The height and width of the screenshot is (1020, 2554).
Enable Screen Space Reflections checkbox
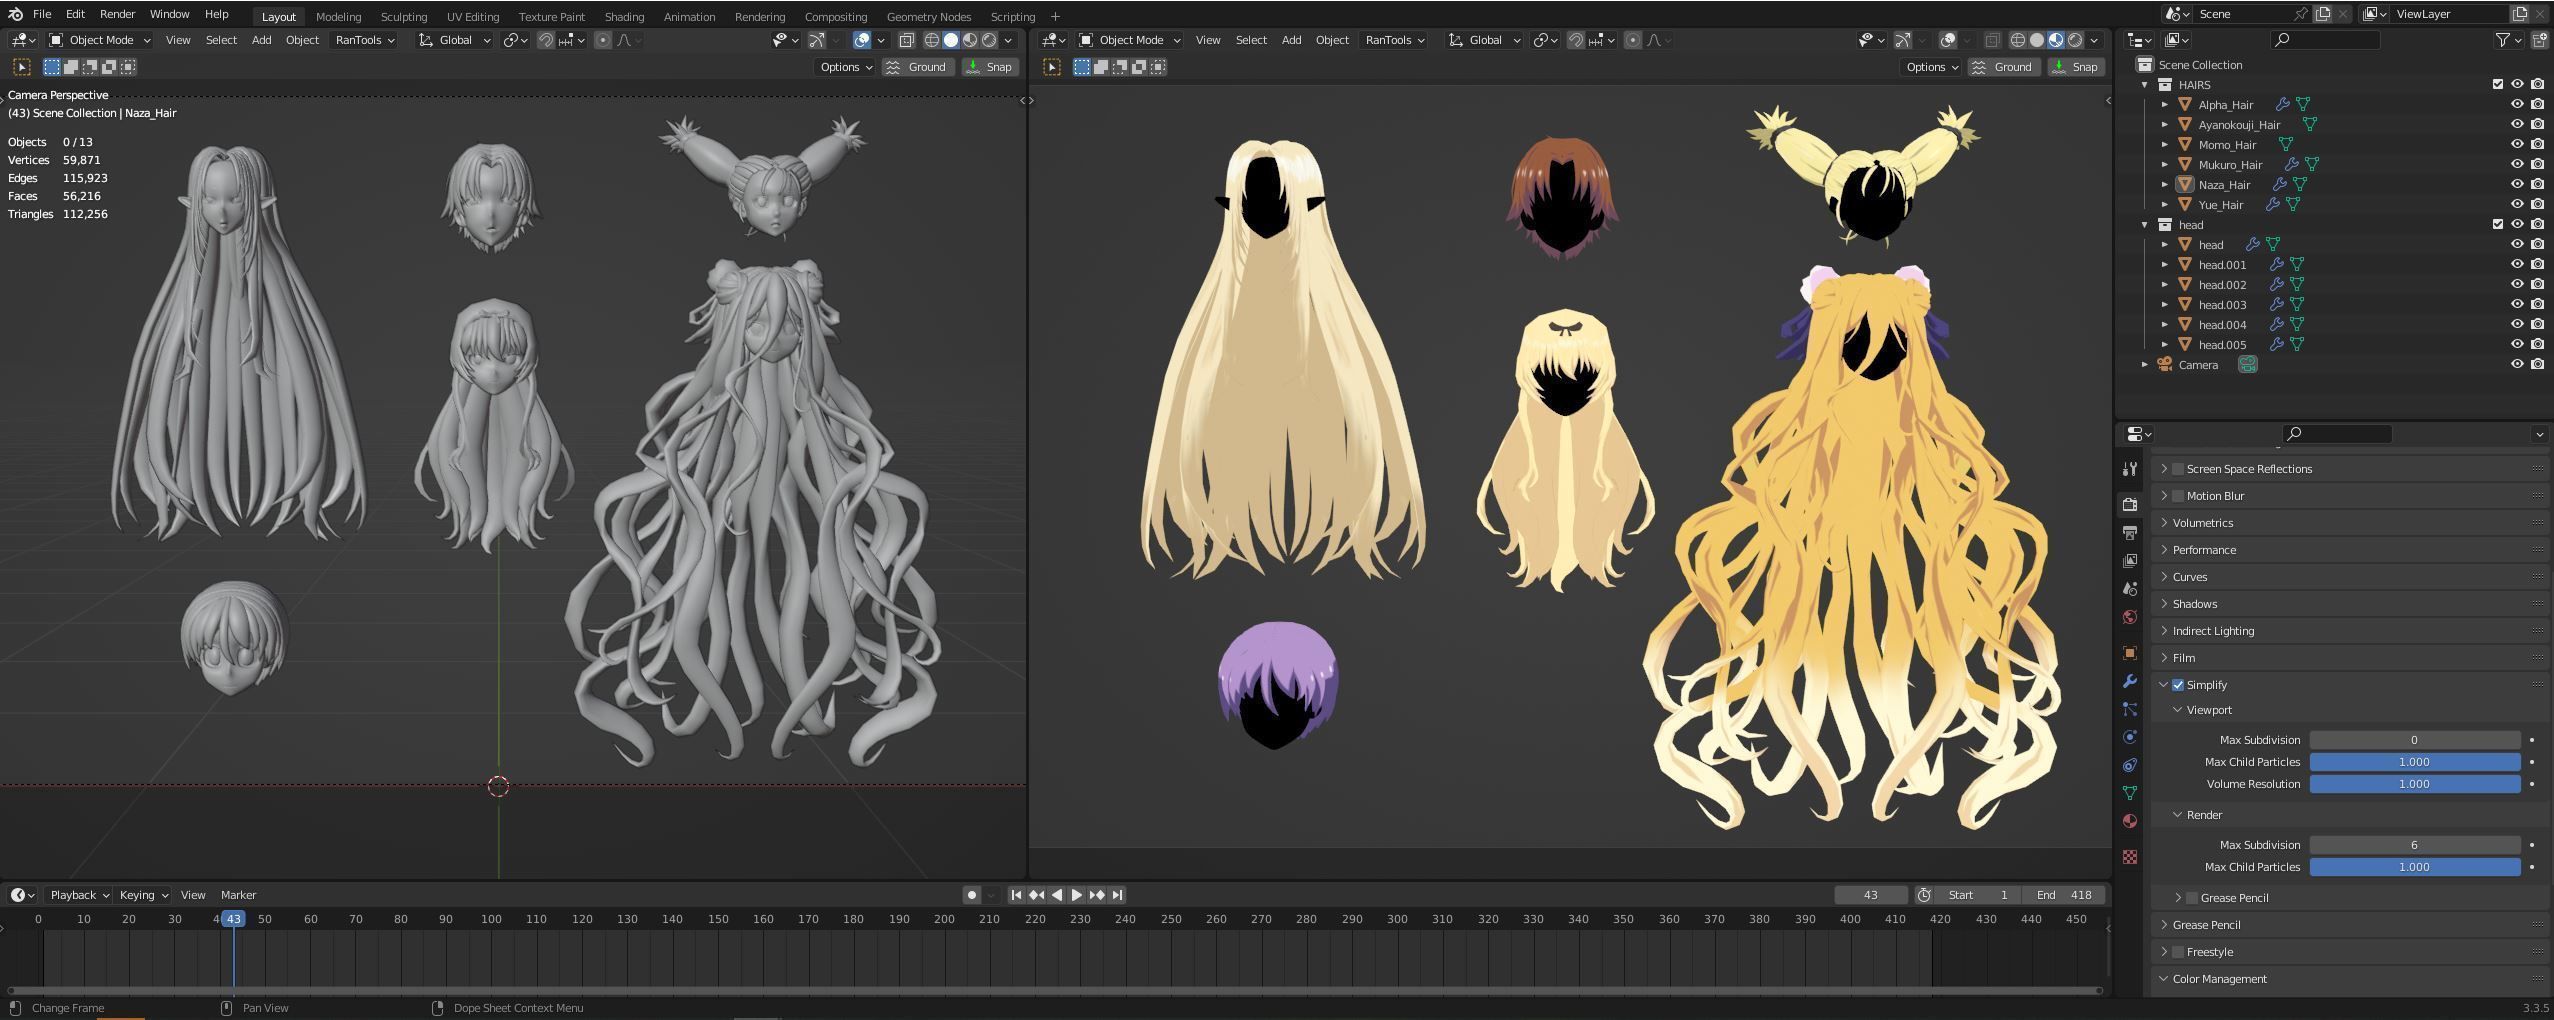2178,469
